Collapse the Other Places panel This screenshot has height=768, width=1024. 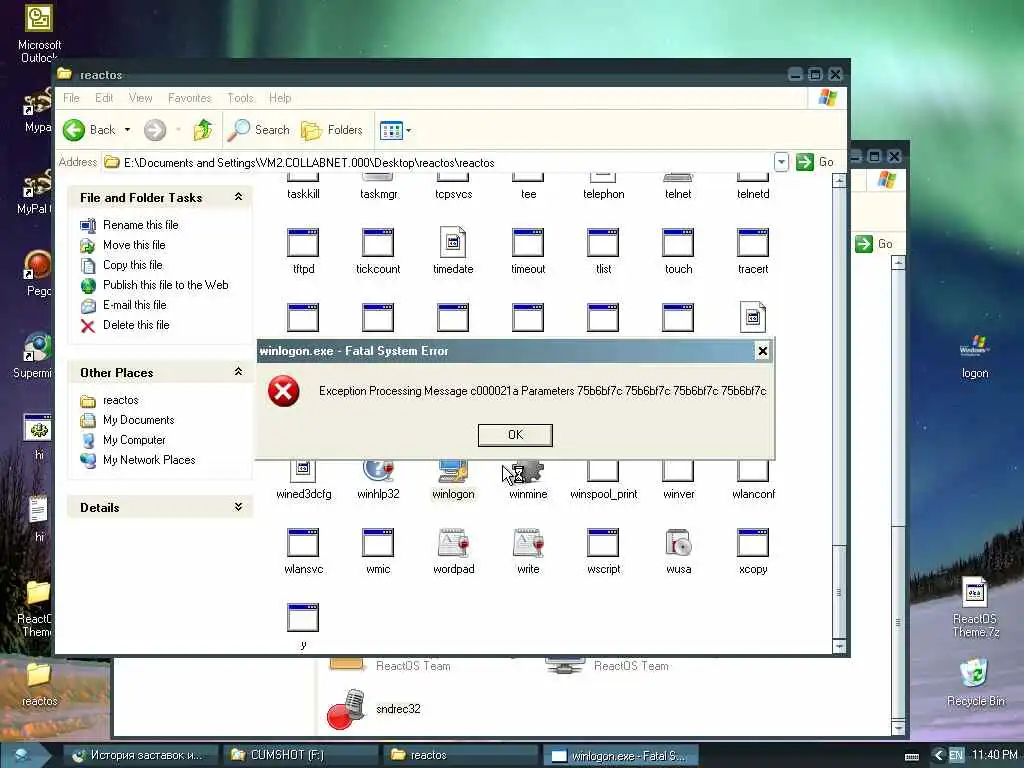238,372
